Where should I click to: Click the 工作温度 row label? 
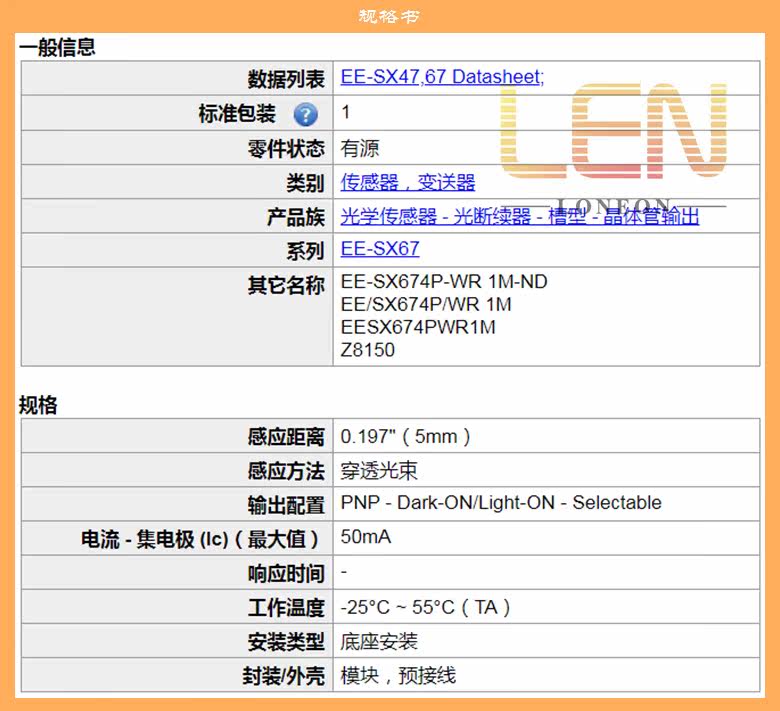[286, 608]
